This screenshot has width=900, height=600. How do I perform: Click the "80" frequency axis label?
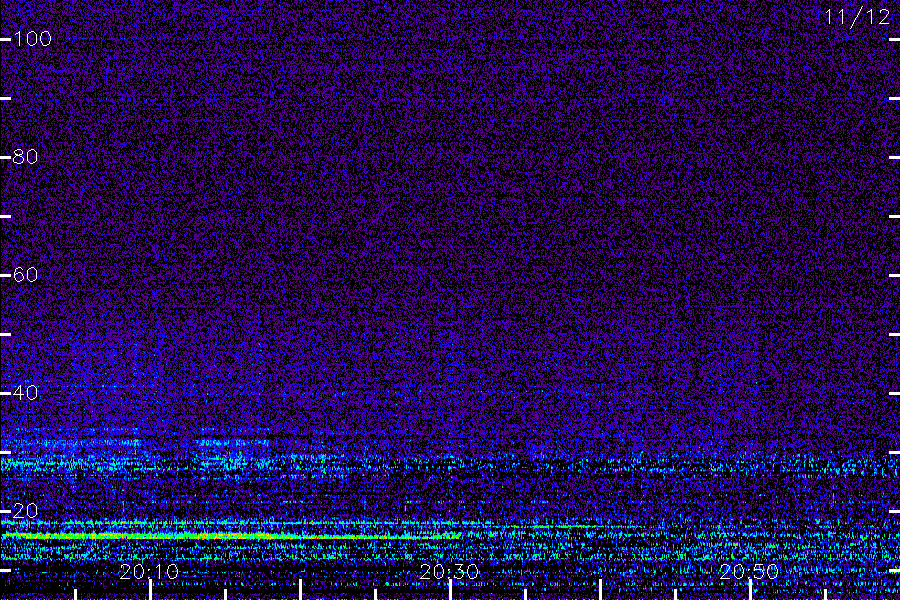point(25,157)
